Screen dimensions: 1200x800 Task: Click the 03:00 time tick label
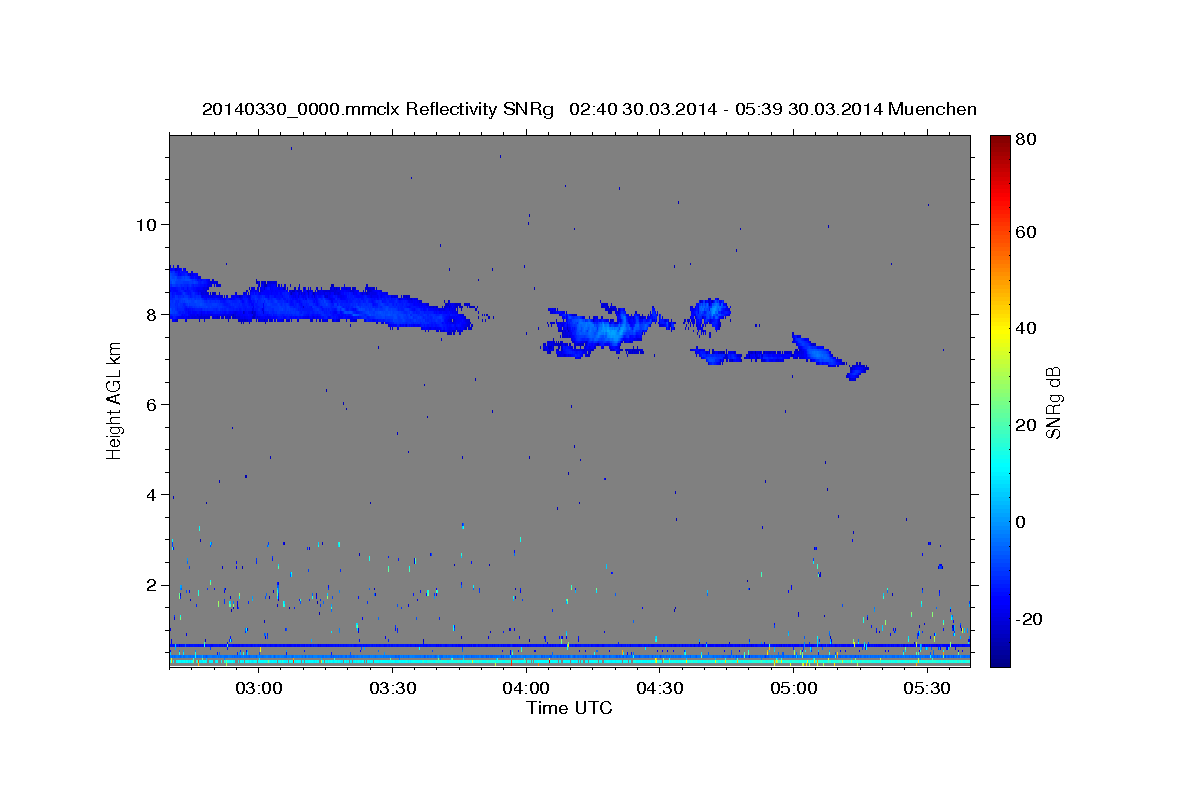[x=258, y=689]
